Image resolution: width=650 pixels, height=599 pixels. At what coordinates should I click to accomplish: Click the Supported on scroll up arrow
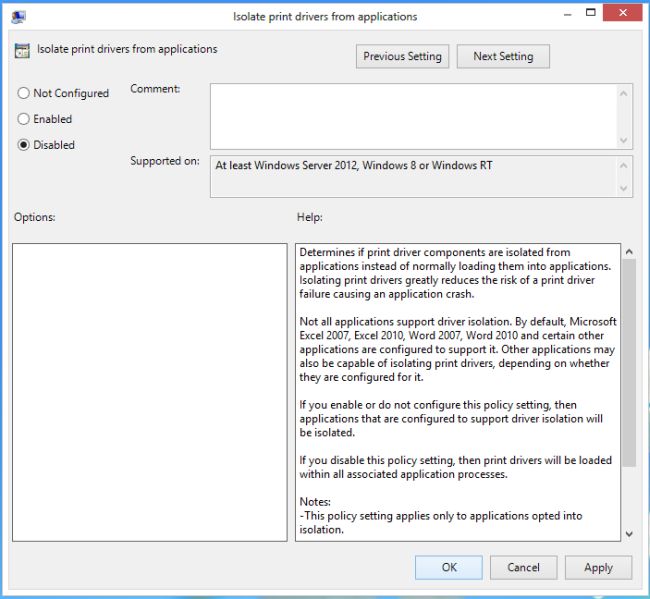[x=623, y=166]
